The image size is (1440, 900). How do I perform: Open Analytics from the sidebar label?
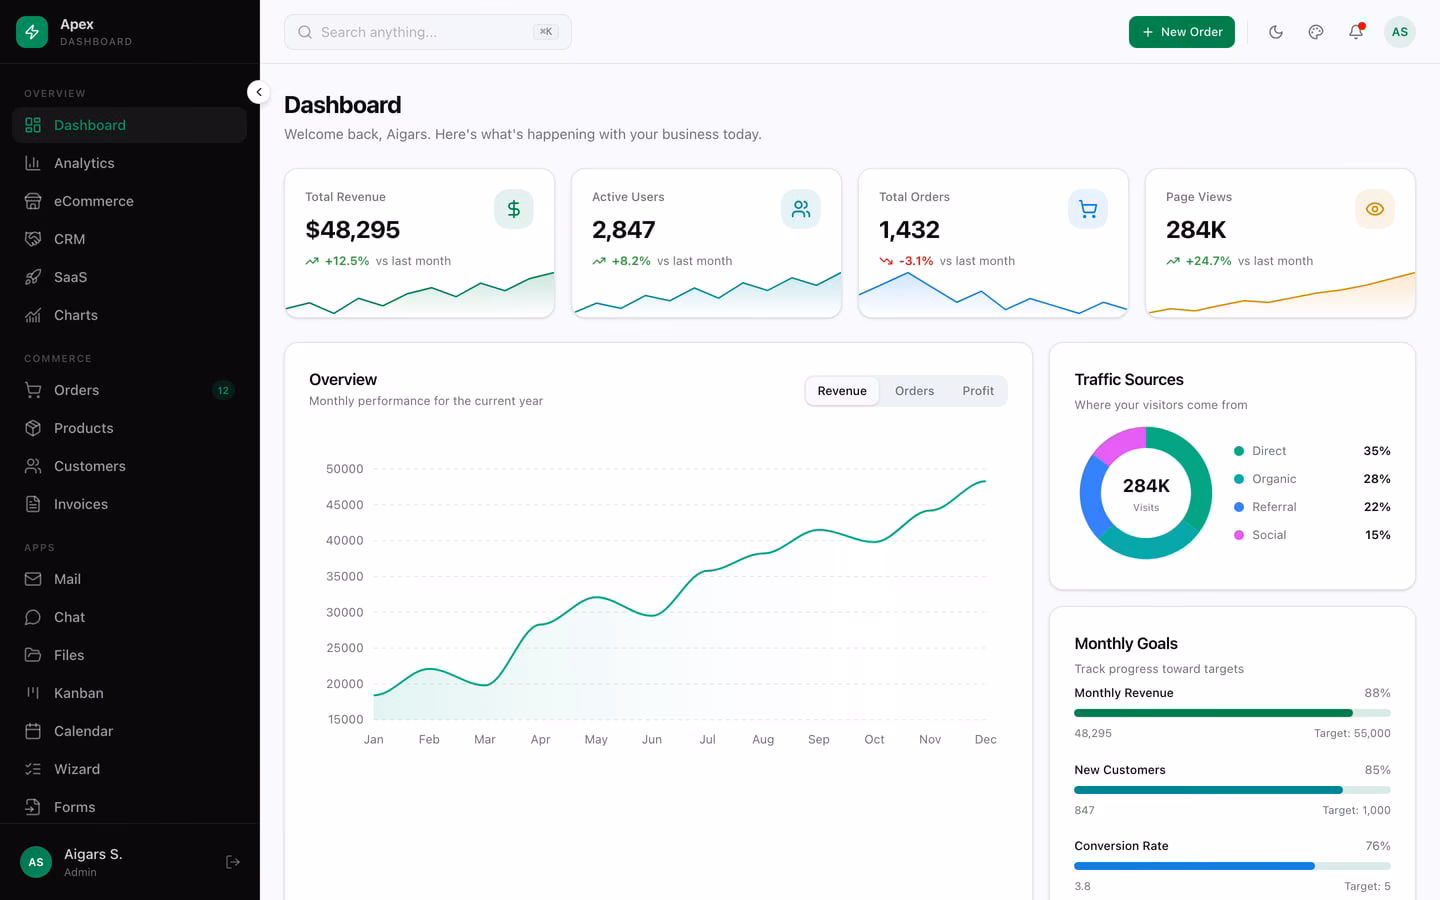84,163
